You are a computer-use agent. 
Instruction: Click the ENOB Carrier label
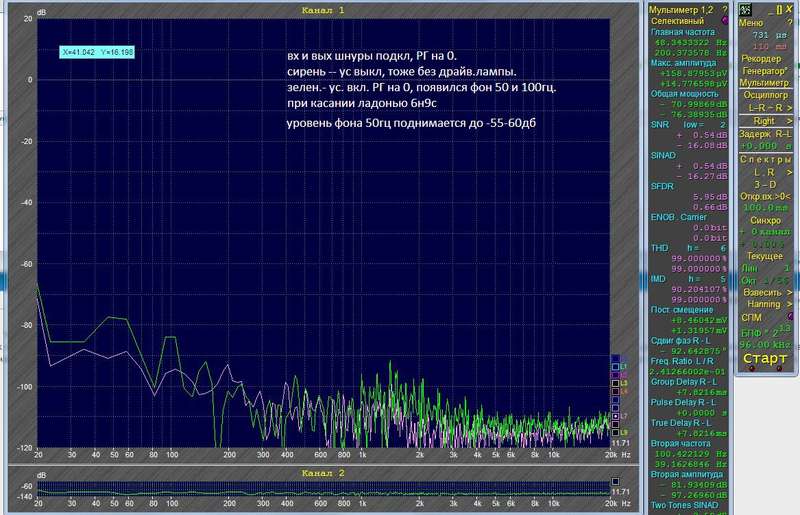679,217
